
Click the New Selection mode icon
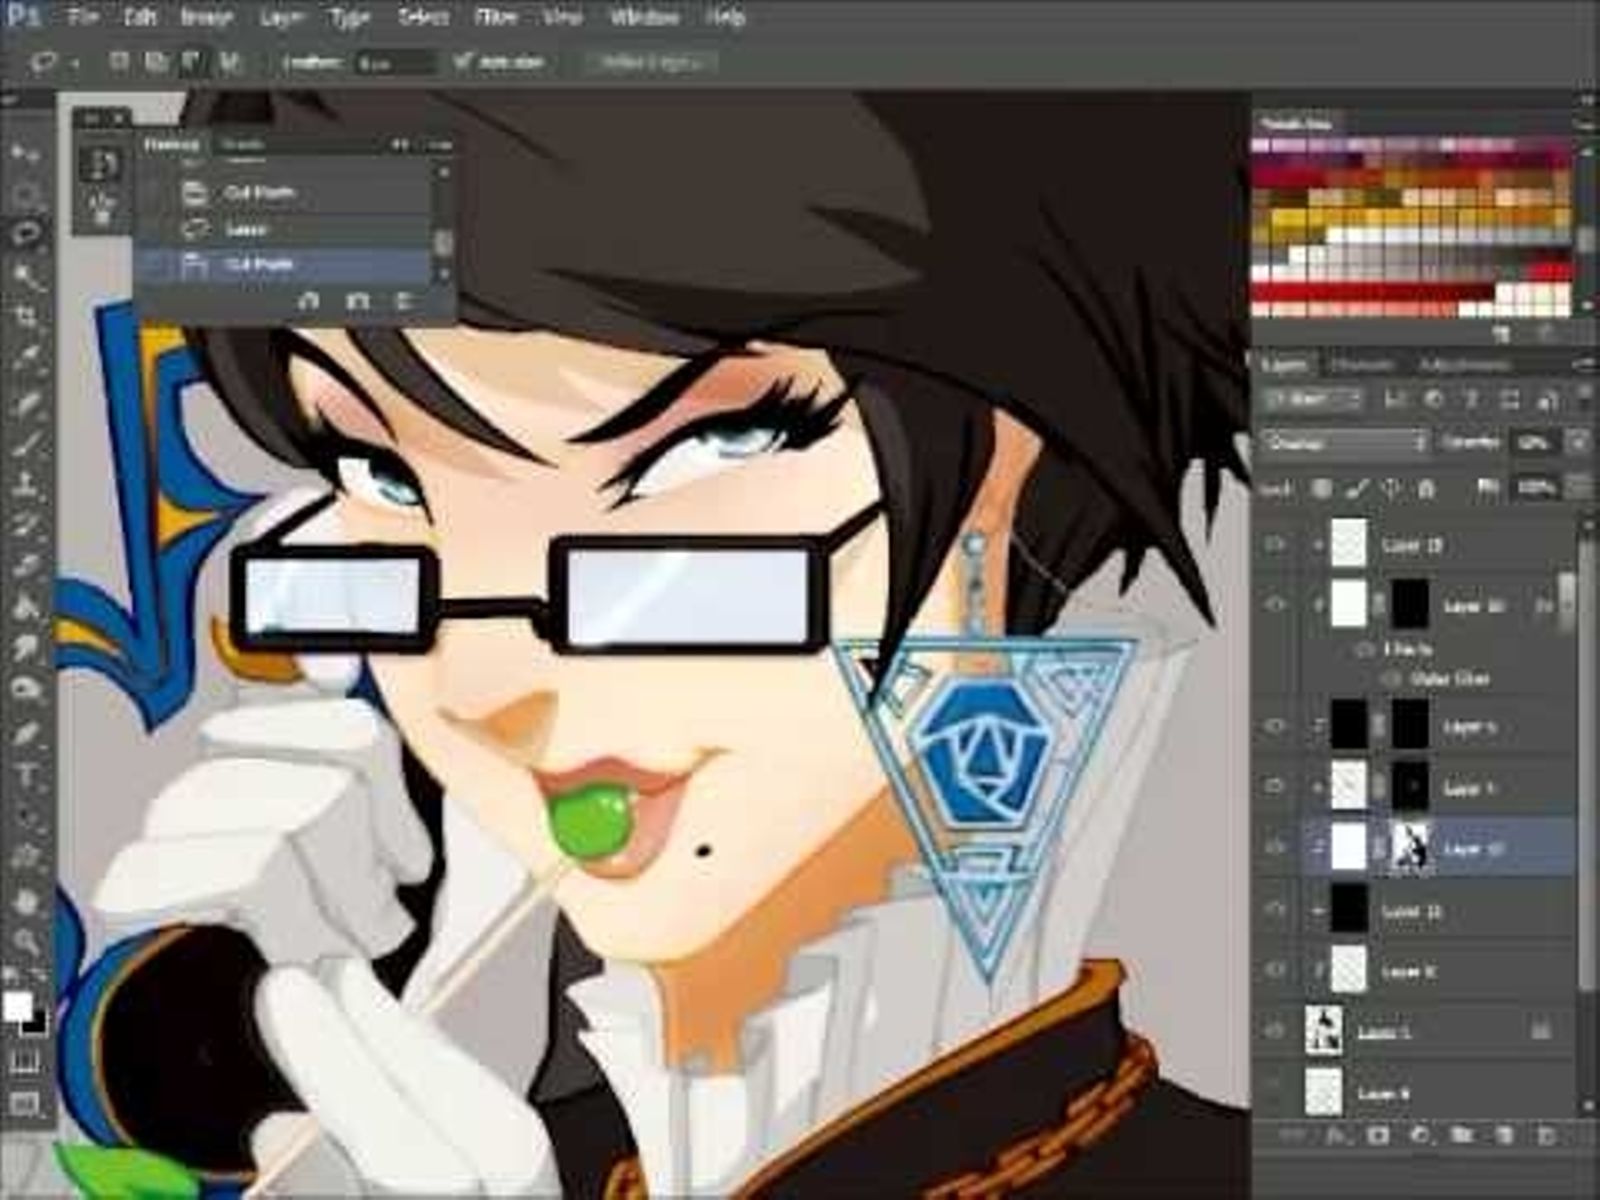119,62
